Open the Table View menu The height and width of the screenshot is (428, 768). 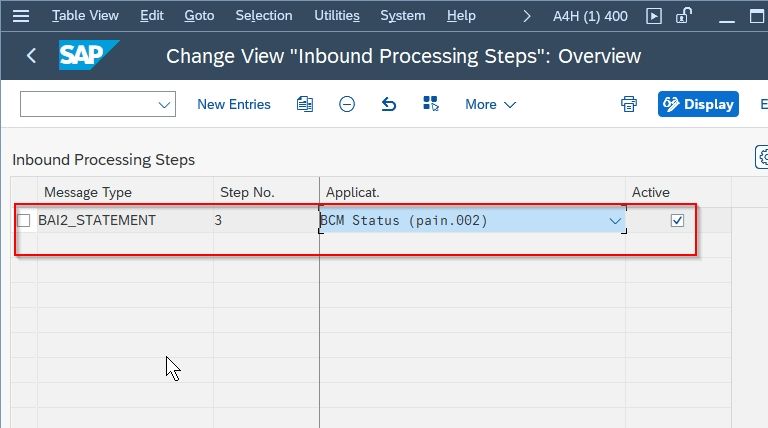point(85,16)
